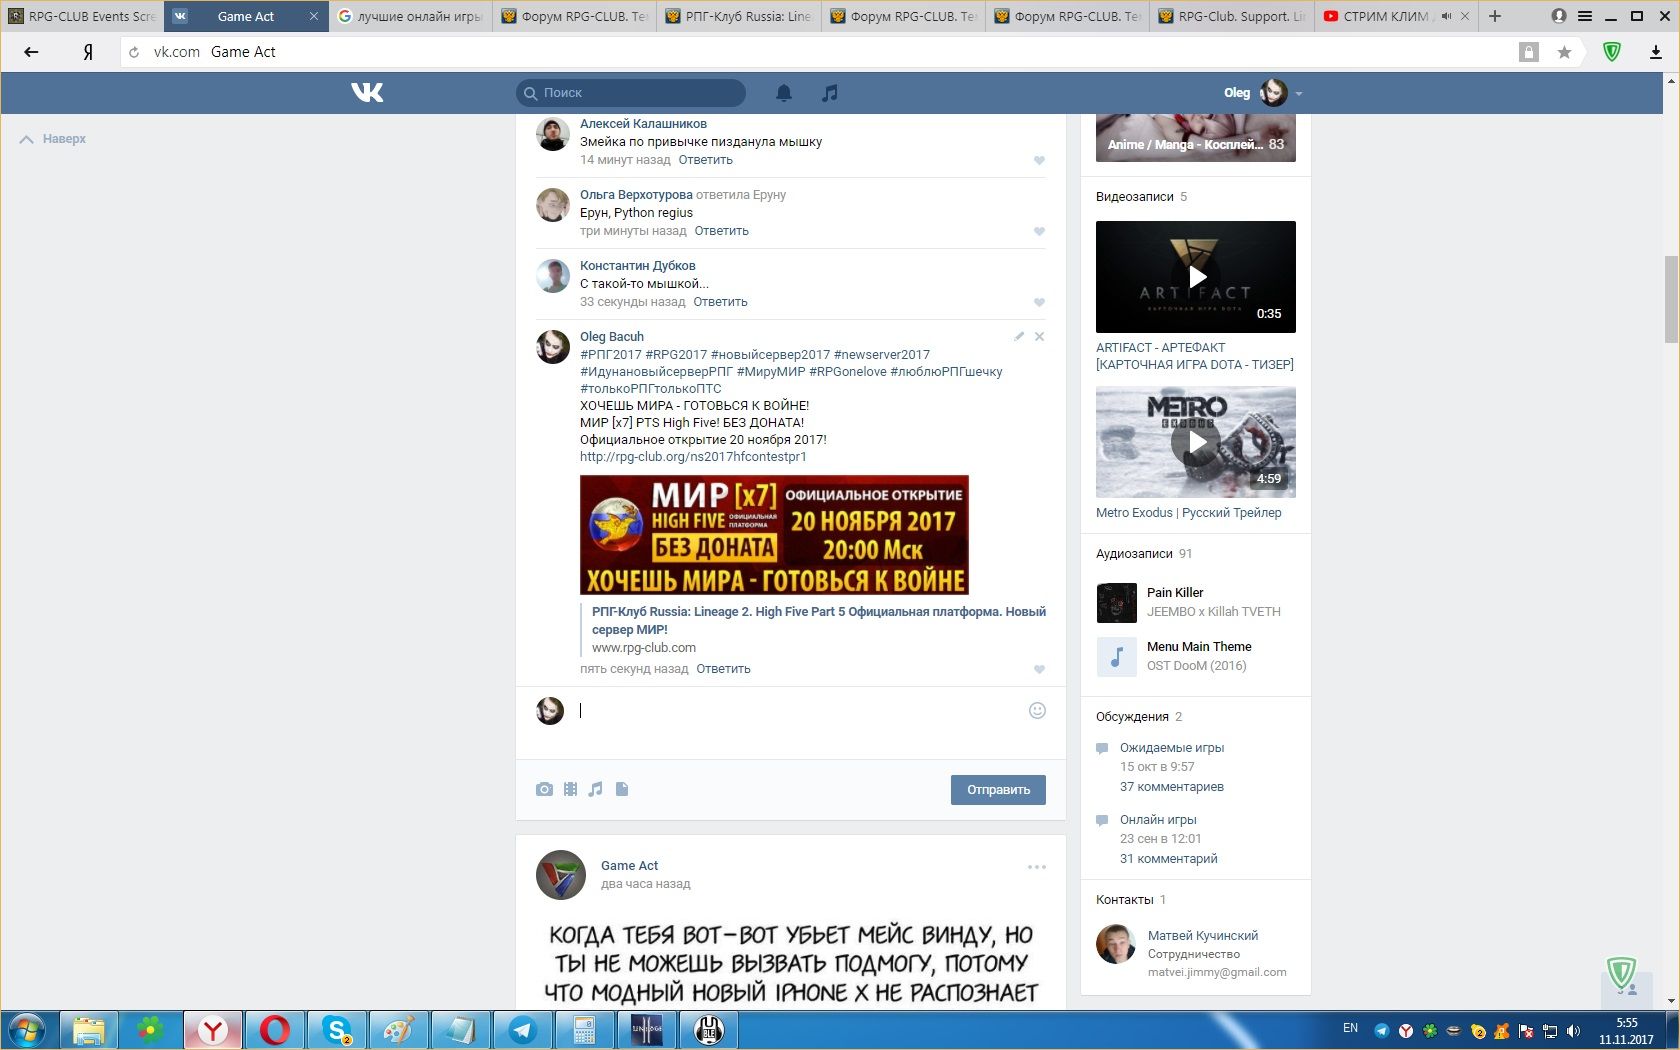Viewport: 1680px width, 1050px height.
Task: Close the Game Act tab
Action: (314, 16)
